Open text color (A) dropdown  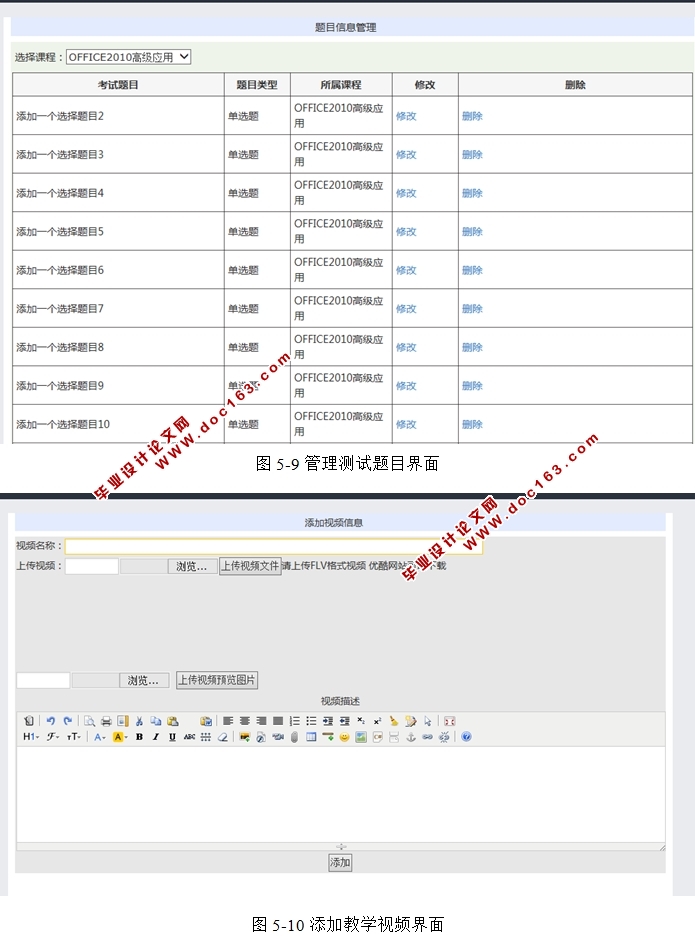tap(99, 737)
